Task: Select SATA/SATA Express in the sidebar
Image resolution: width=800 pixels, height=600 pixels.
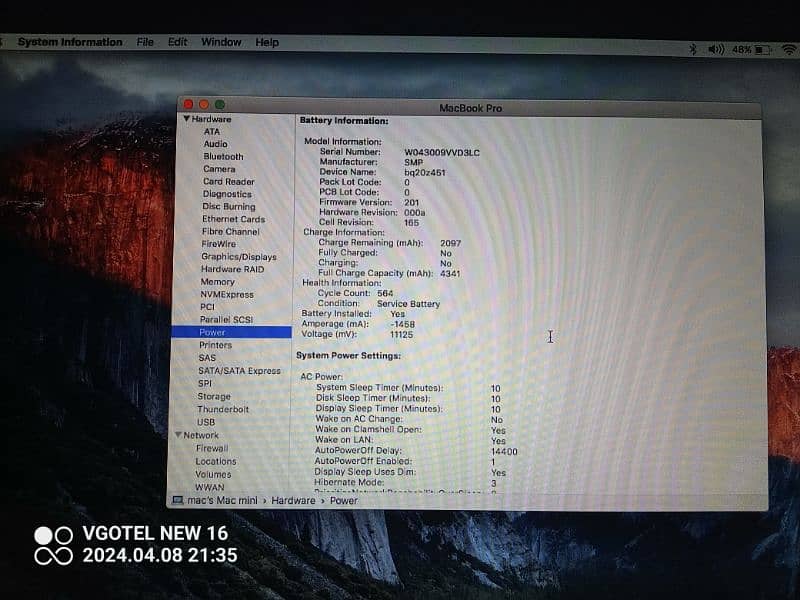Action: point(239,370)
